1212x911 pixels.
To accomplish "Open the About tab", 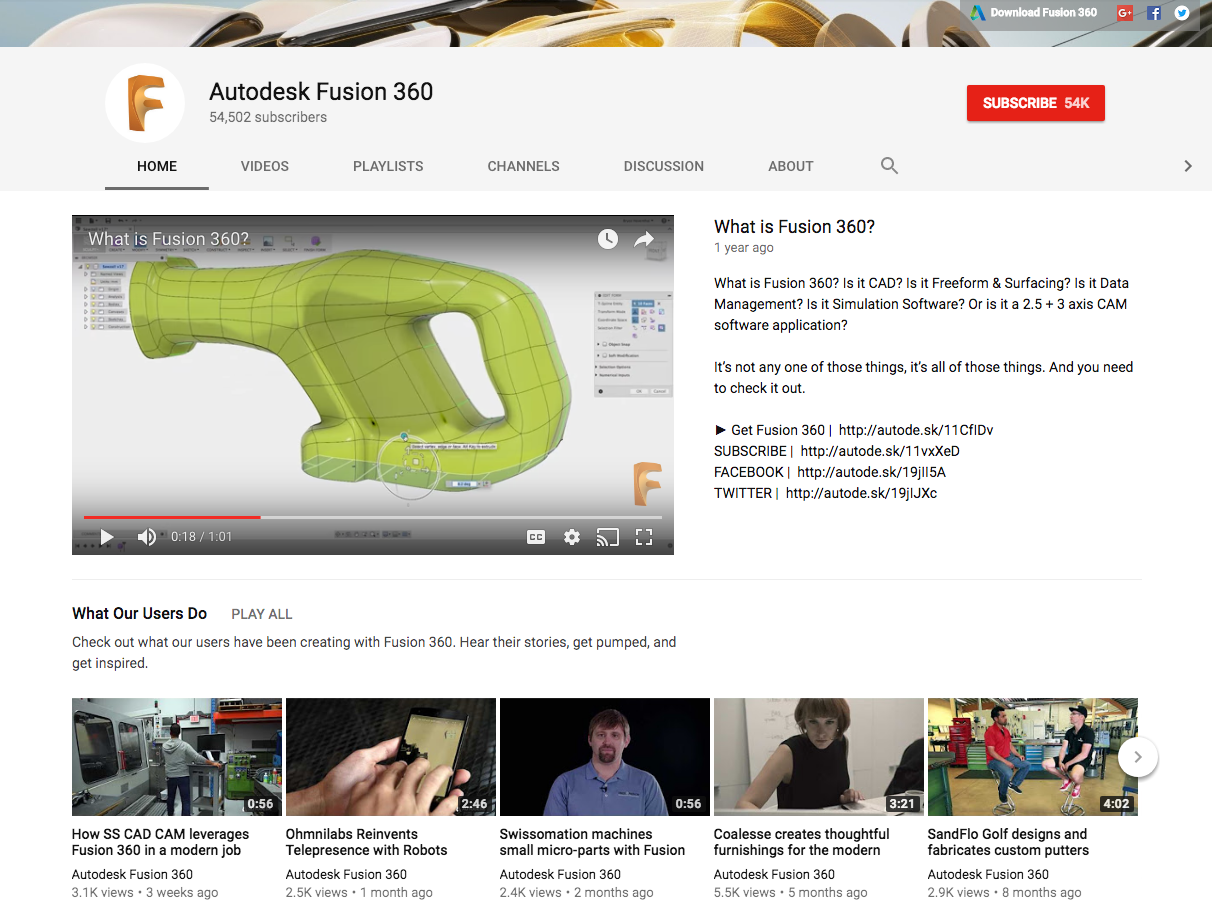I will [791, 166].
